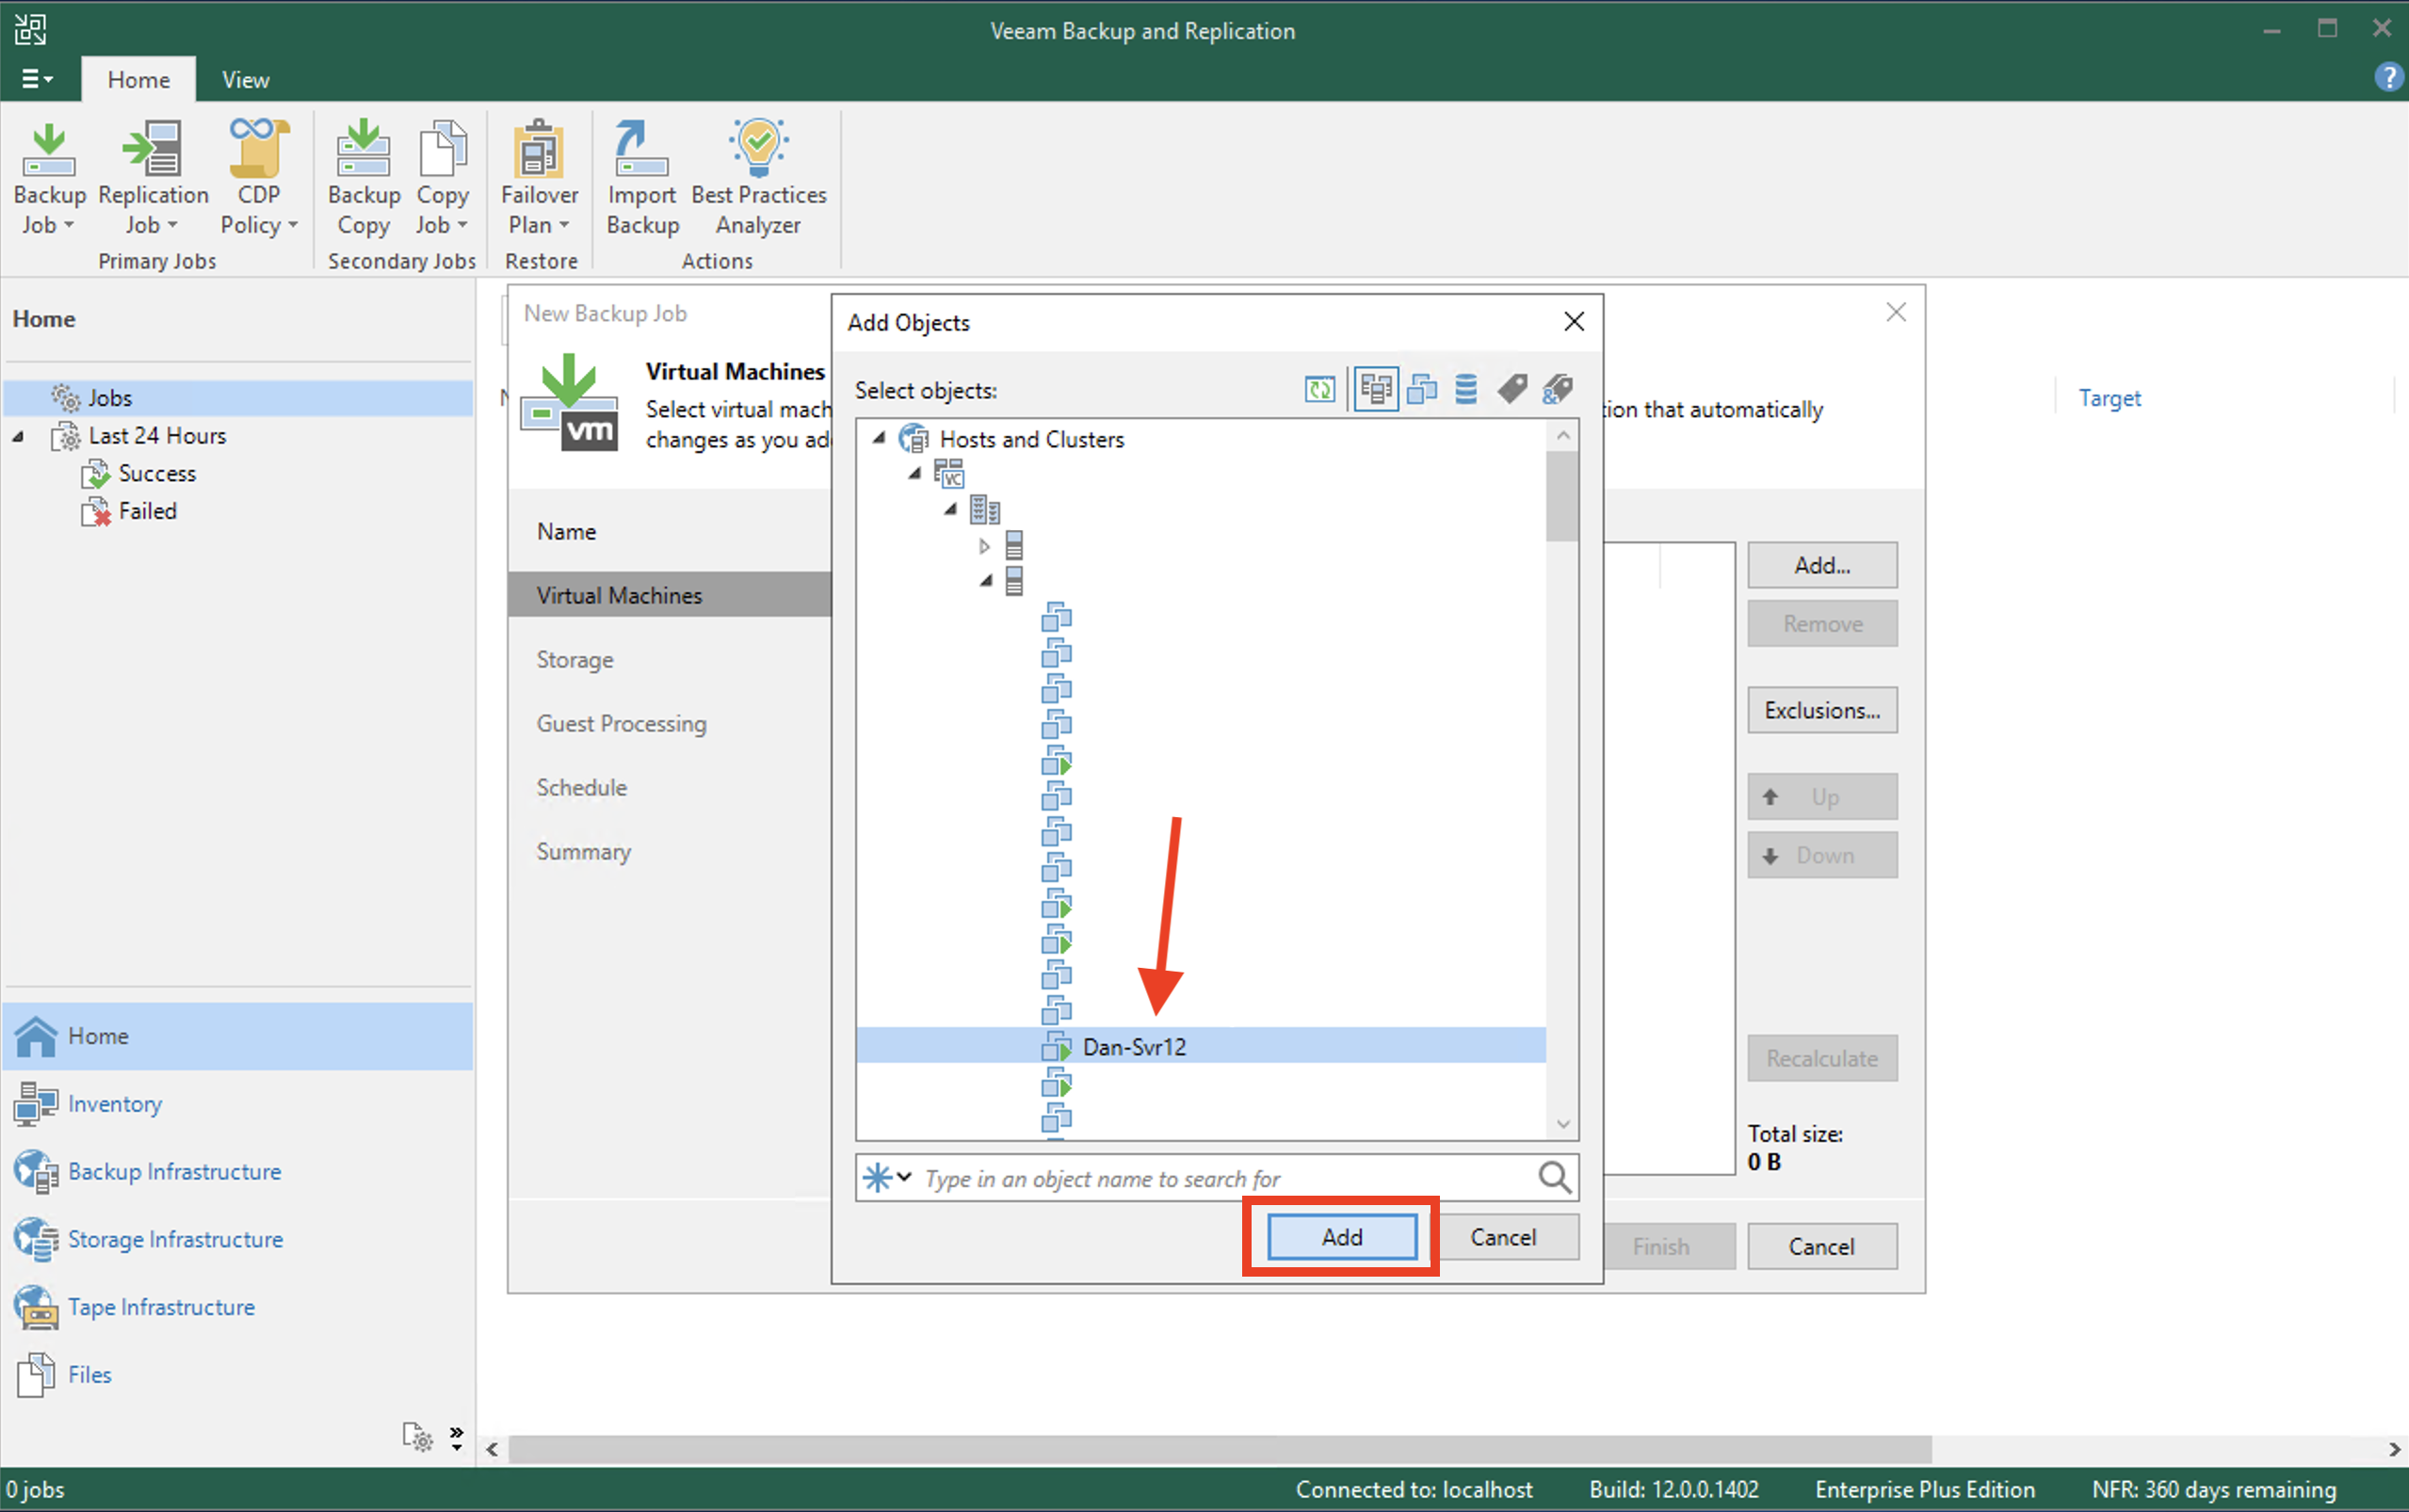Click the search magnifier icon in Add Objects
This screenshot has width=2409, height=1512.
click(x=1554, y=1178)
